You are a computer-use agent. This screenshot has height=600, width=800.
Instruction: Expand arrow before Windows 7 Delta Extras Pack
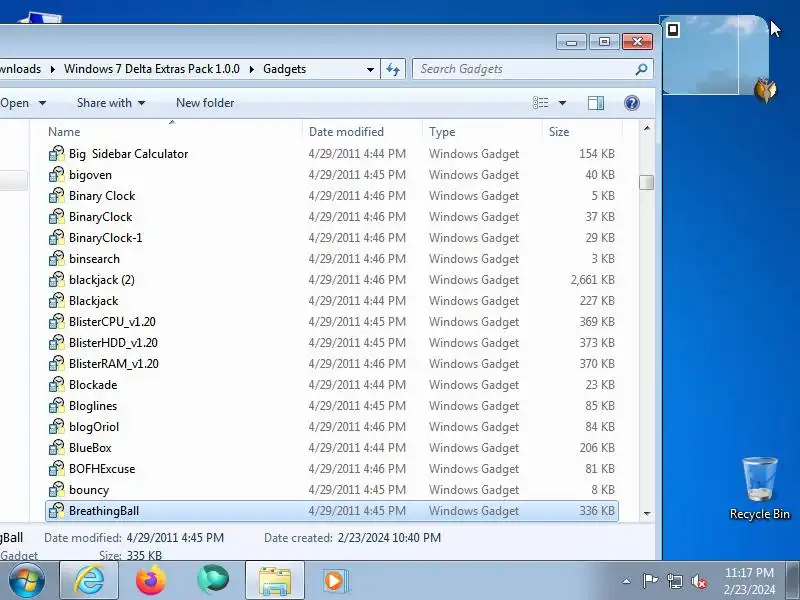(53, 69)
